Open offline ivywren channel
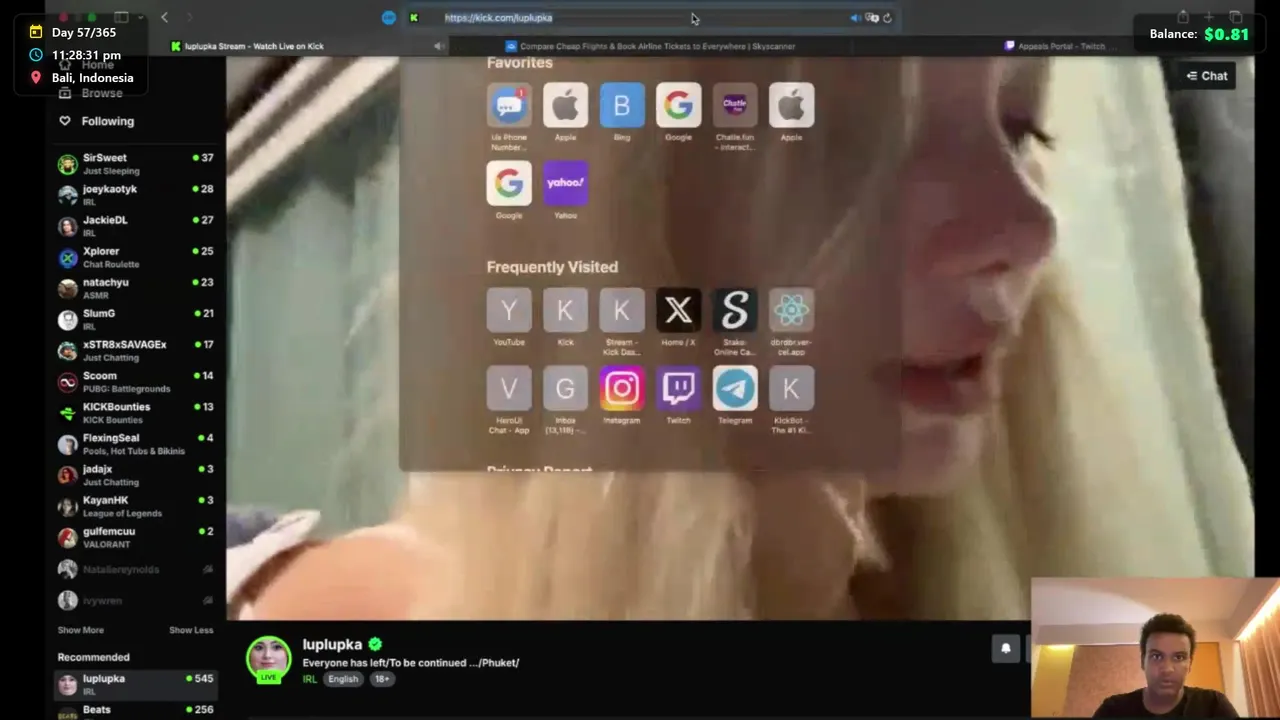1280x720 pixels. pyautogui.click(x=136, y=600)
